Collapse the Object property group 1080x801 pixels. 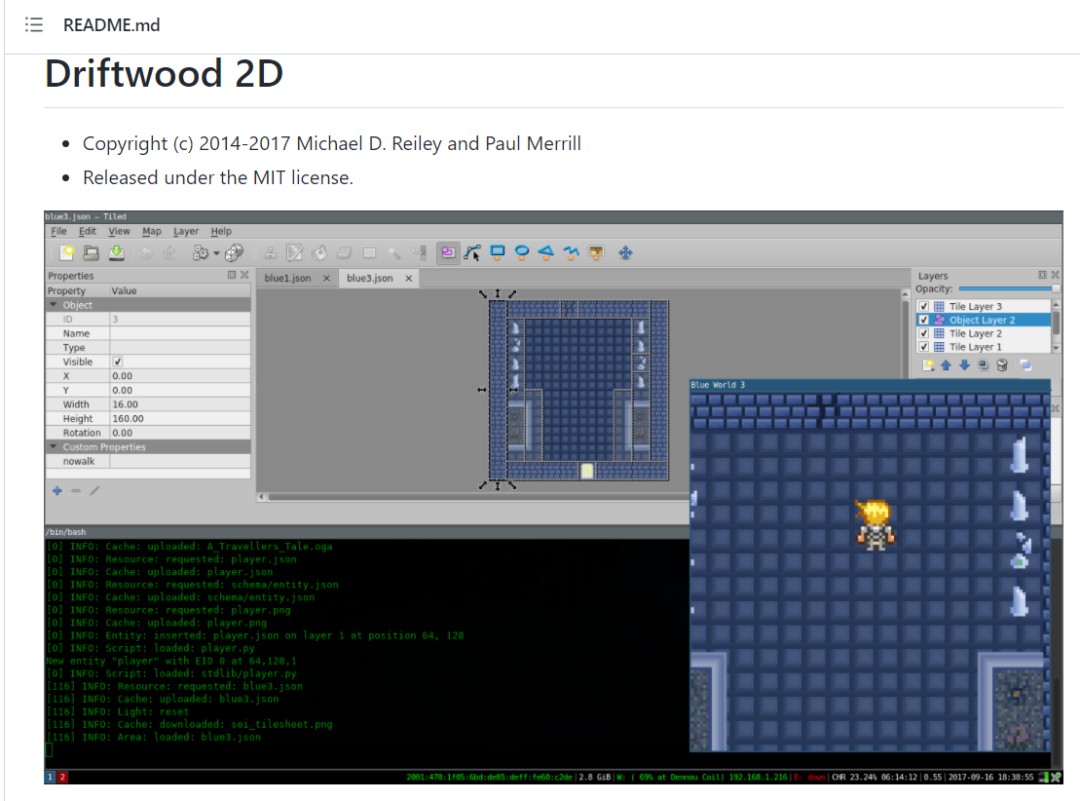coord(53,304)
